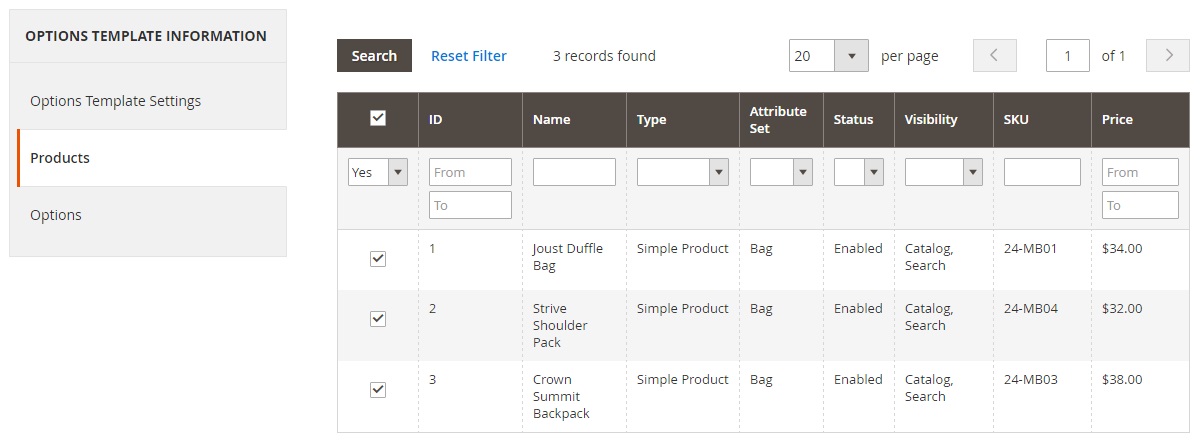
Task: Click the Reset Filter link
Action: (469, 56)
